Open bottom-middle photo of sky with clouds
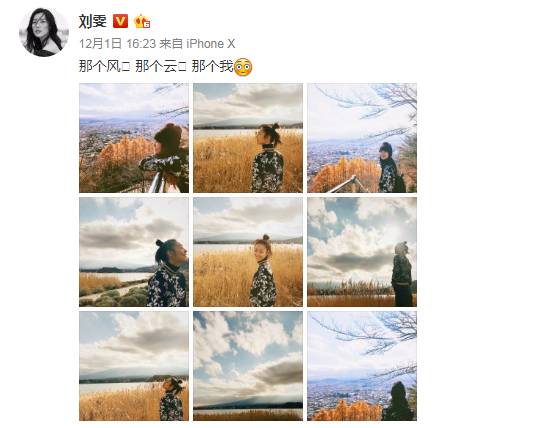This screenshot has width=551, height=428. pyautogui.click(x=248, y=366)
